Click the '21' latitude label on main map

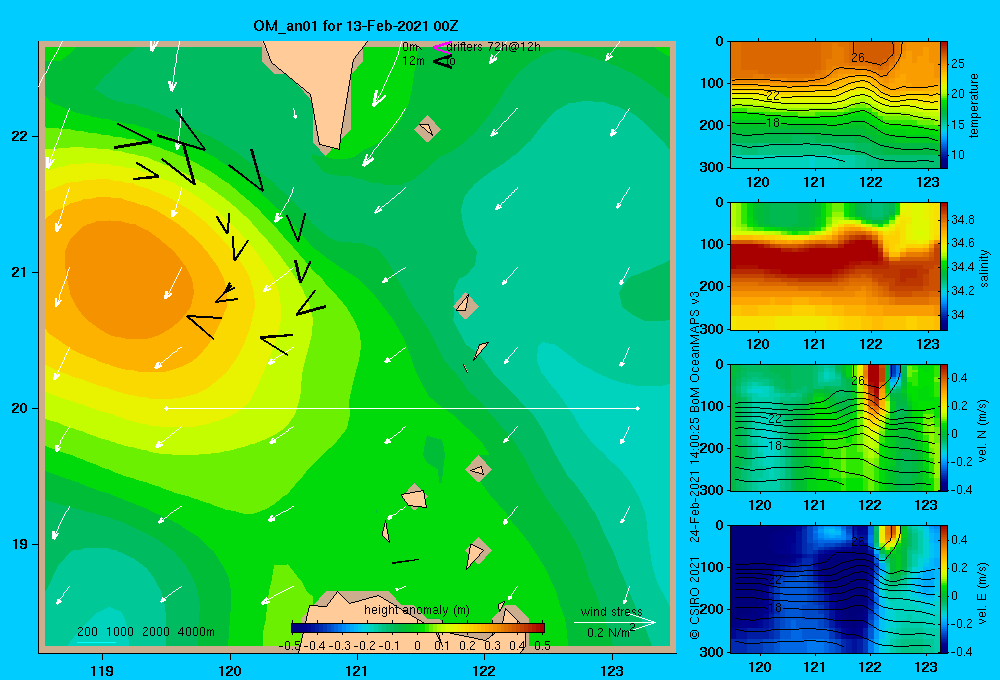(x=20, y=272)
